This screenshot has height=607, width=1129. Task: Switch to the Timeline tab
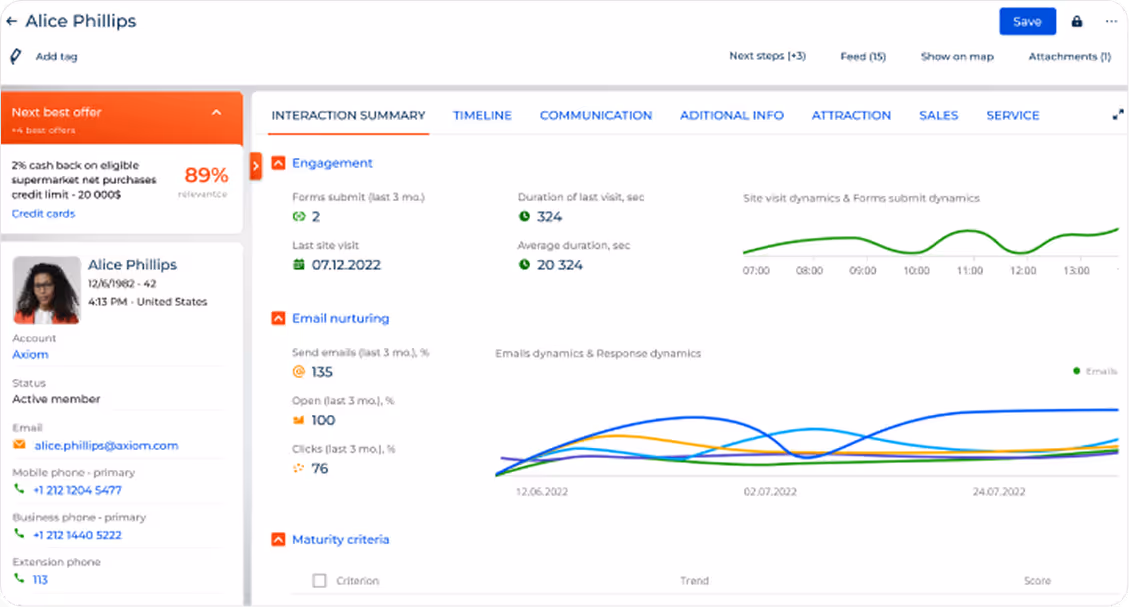pos(482,115)
